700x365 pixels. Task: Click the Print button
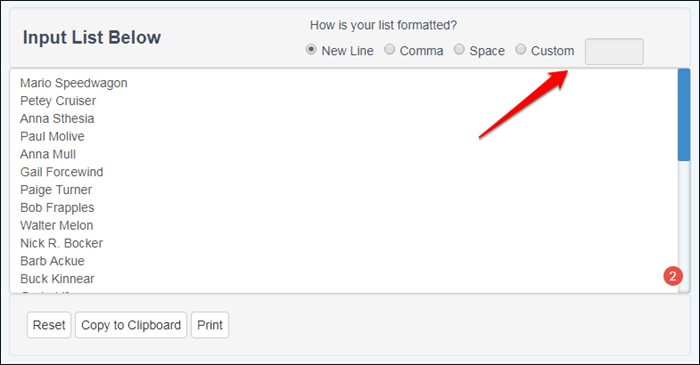click(x=210, y=325)
